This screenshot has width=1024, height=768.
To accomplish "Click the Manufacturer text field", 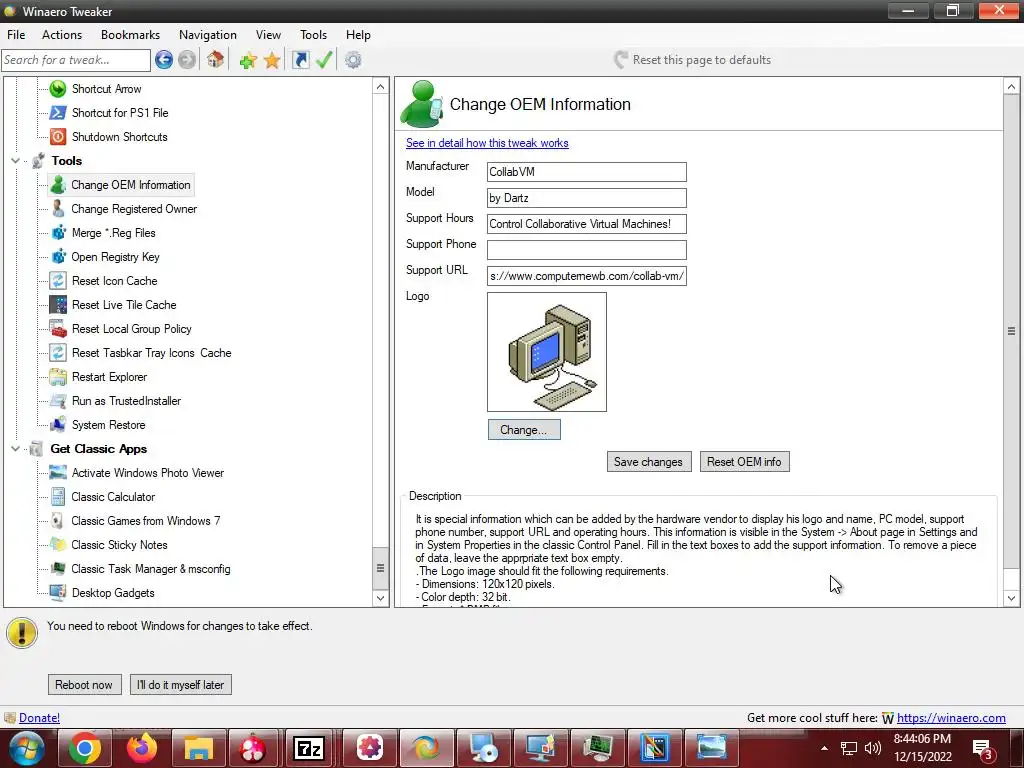I will click(x=586, y=172).
